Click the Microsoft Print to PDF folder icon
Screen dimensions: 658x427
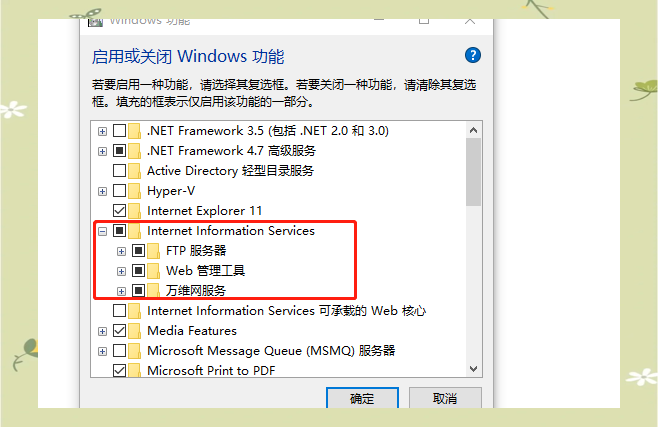click(x=134, y=370)
